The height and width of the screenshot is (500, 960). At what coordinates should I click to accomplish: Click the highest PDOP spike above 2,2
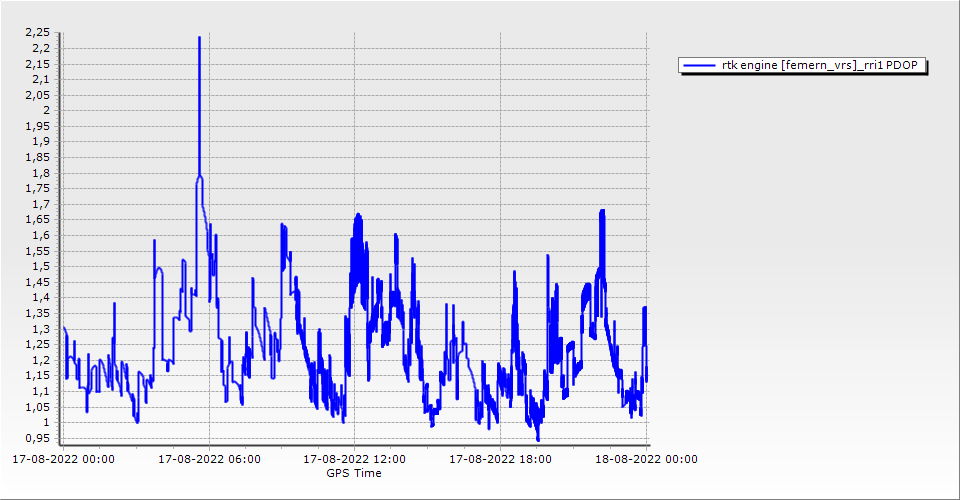[x=199, y=39]
